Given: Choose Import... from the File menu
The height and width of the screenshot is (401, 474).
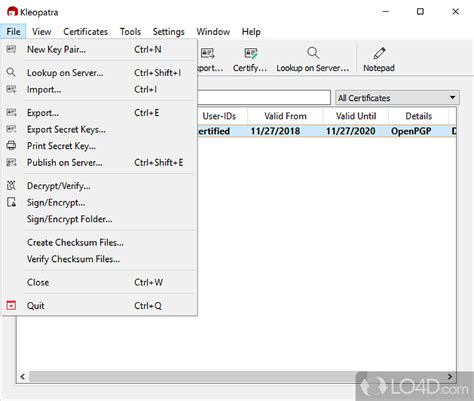Looking at the screenshot, I should click(99, 89).
